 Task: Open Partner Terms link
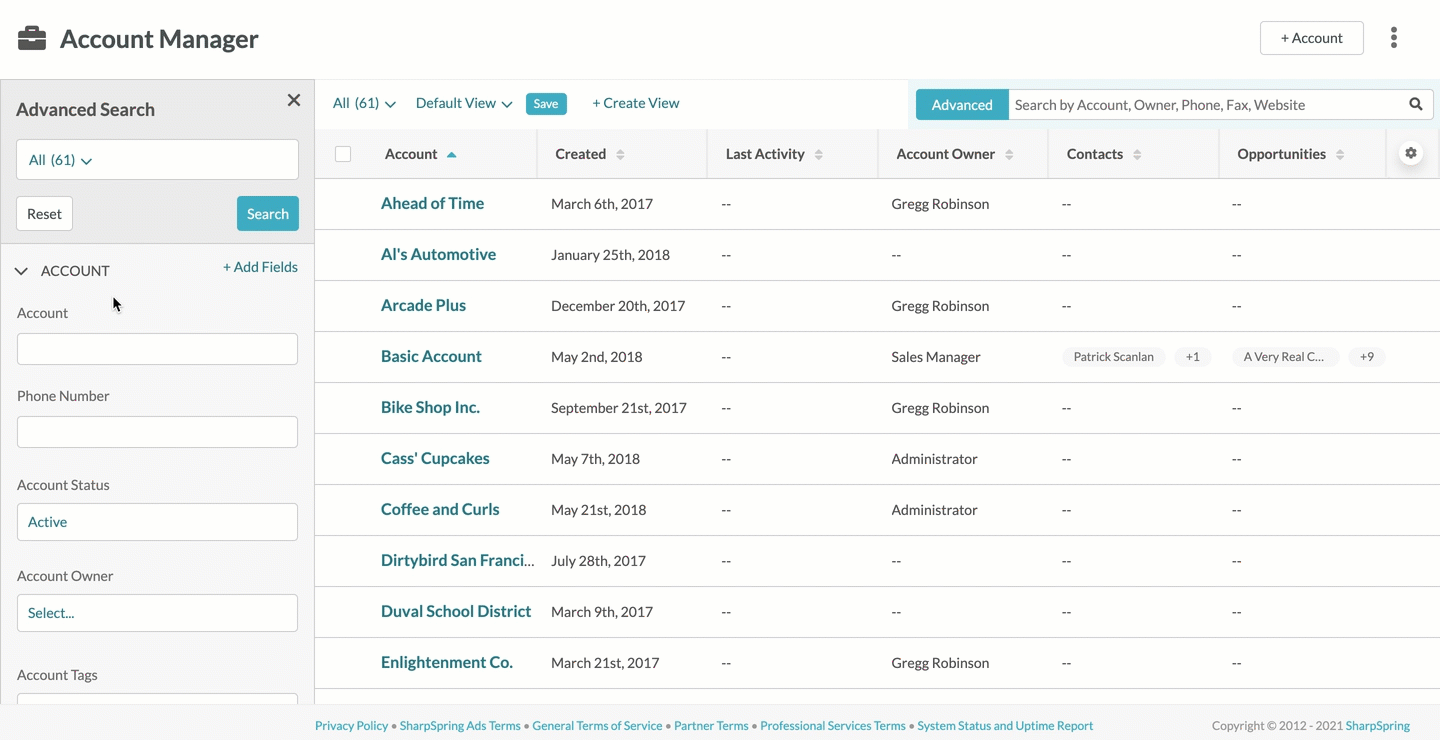[711, 726]
